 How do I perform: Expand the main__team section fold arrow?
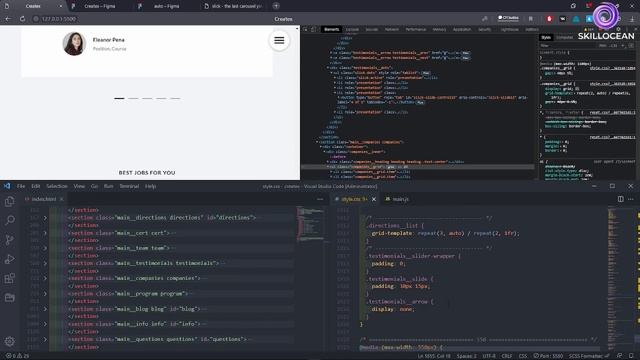[45, 248]
